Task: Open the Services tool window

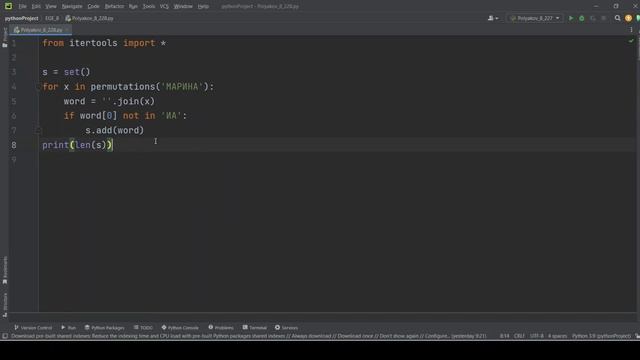Action: 287,328
